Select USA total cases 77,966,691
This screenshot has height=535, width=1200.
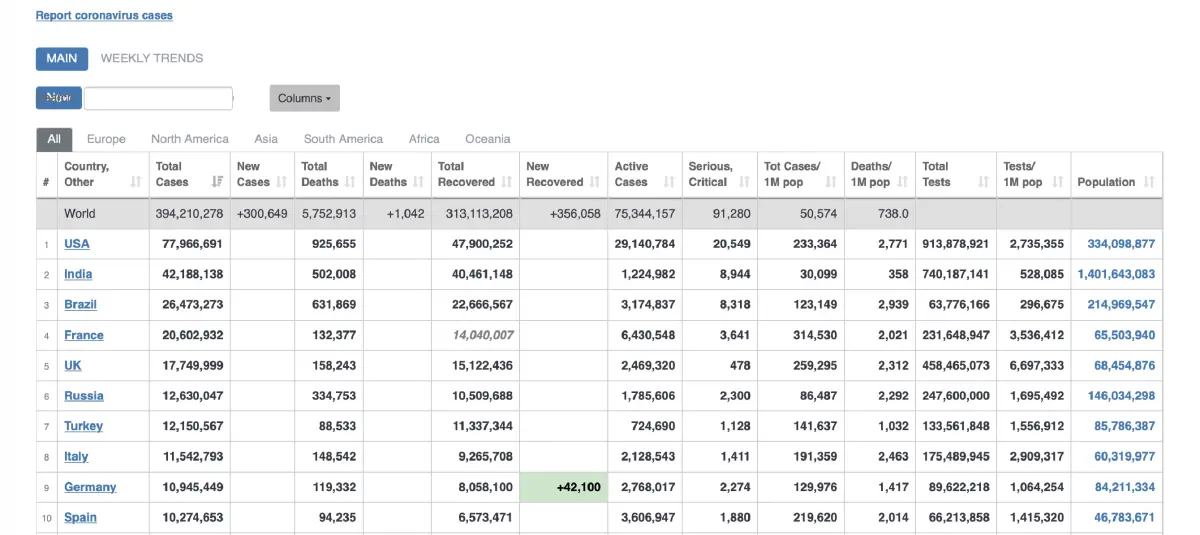coord(192,243)
